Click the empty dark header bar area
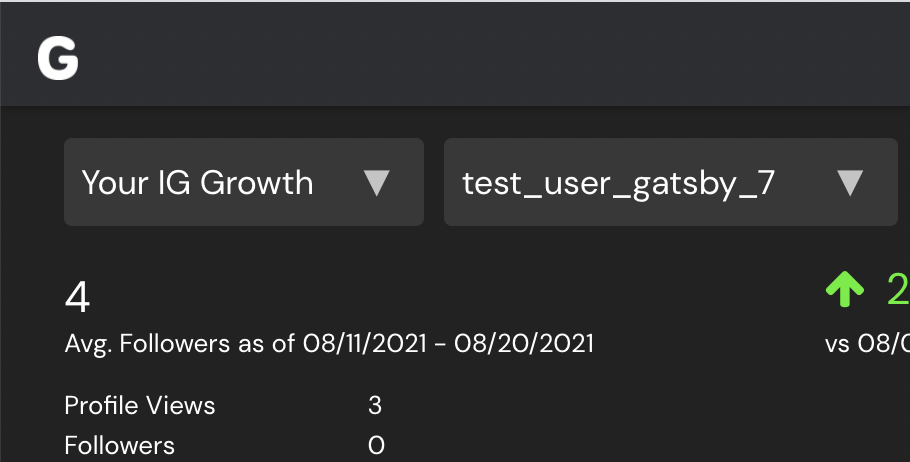 pos(493,53)
